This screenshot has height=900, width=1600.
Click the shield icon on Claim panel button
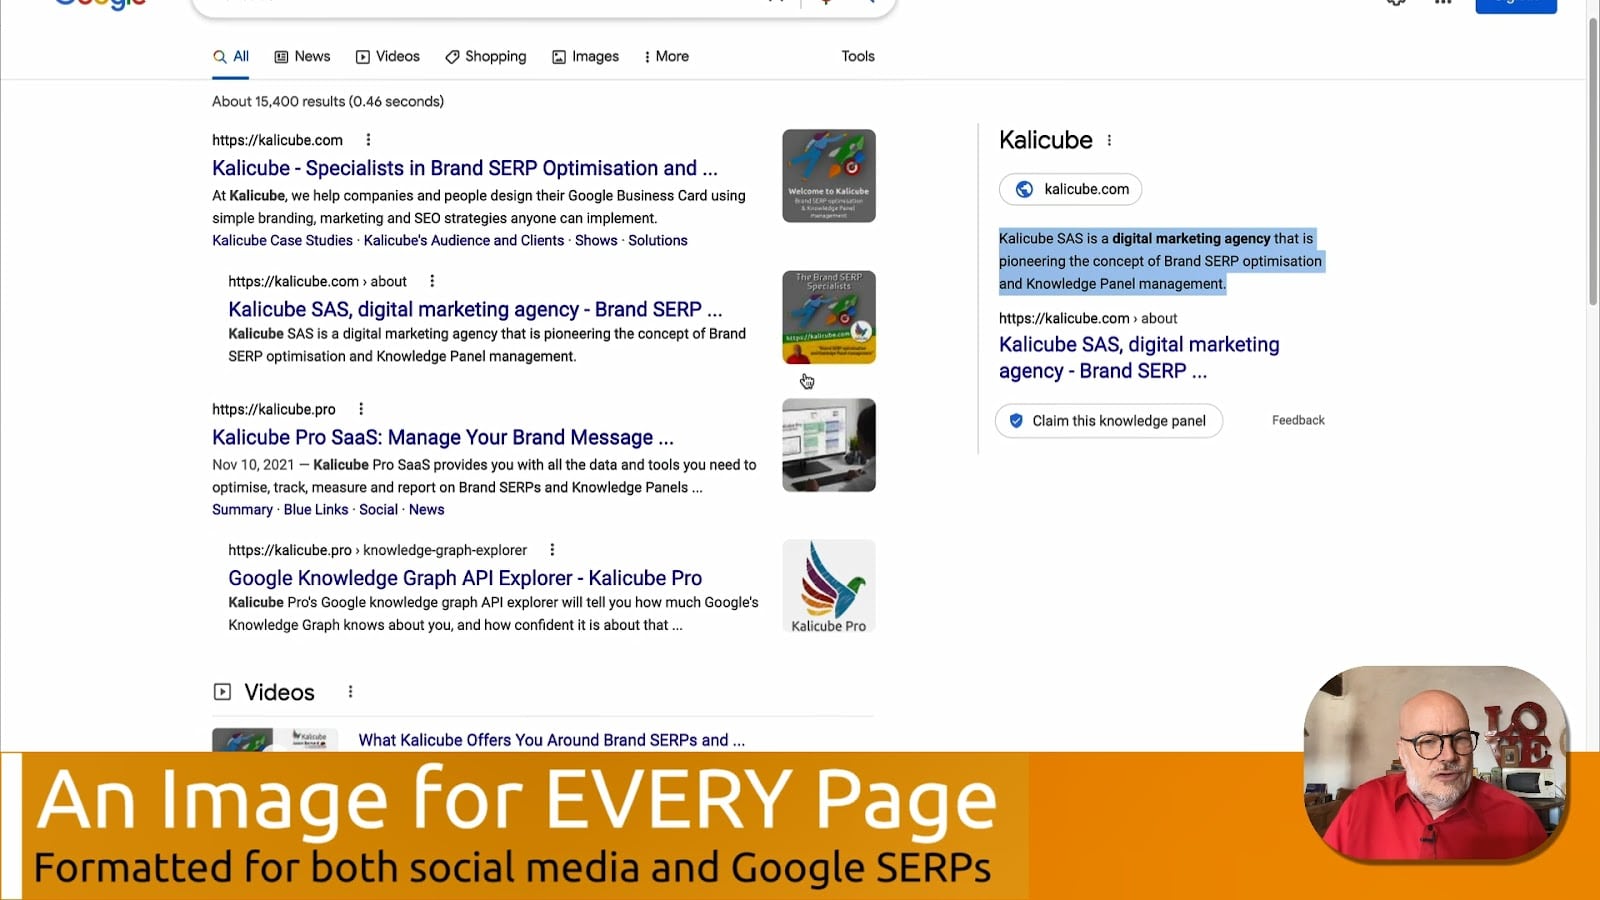click(x=1016, y=421)
